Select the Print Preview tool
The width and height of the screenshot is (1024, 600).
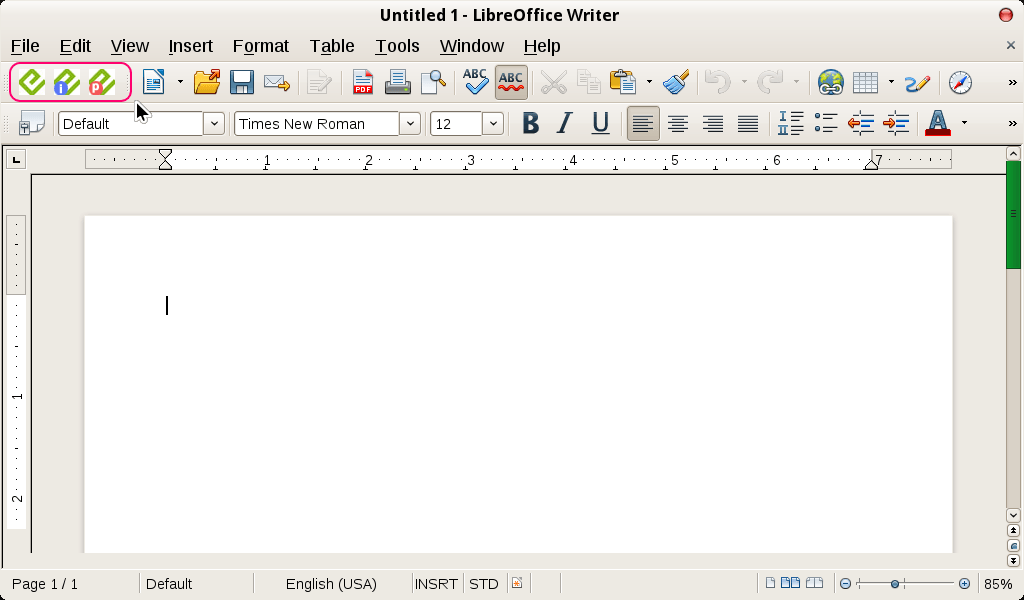coord(433,82)
